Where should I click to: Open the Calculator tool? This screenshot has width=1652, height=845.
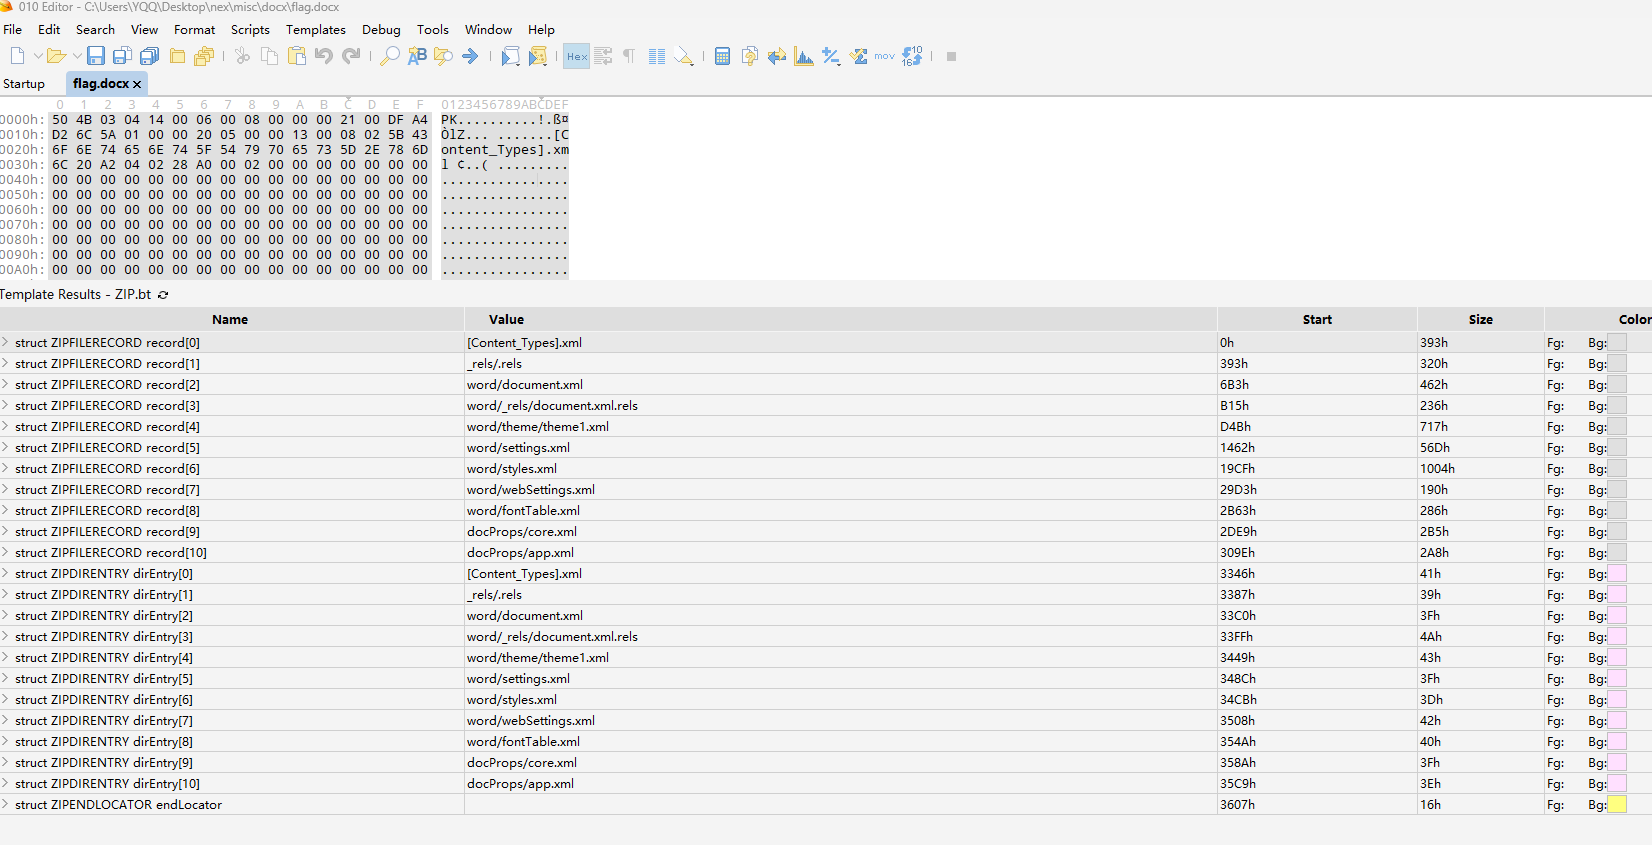point(722,56)
